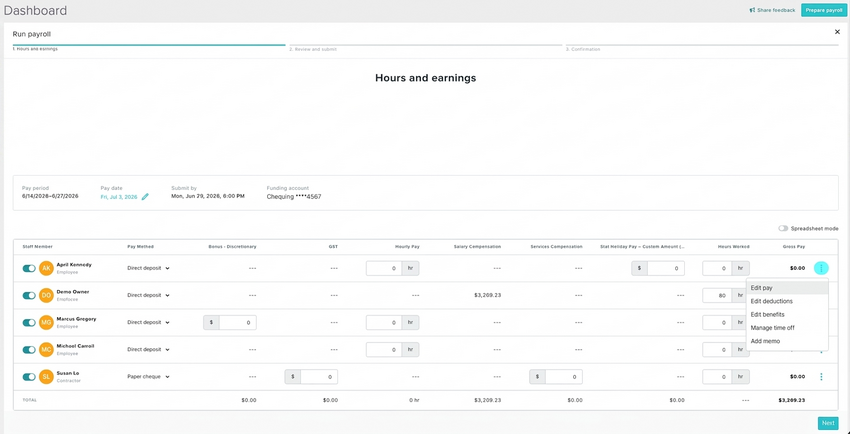Click the Chequing ****4567 funding account text
The width and height of the screenshot is (850, 434).
coord(294,197)
